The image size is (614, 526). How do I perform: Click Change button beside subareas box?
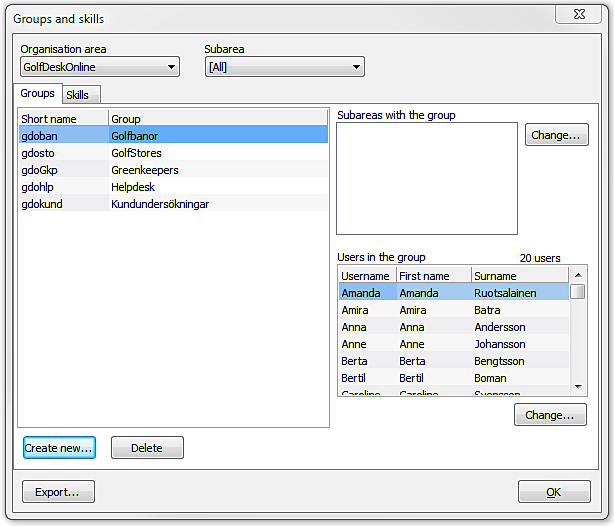556,135
